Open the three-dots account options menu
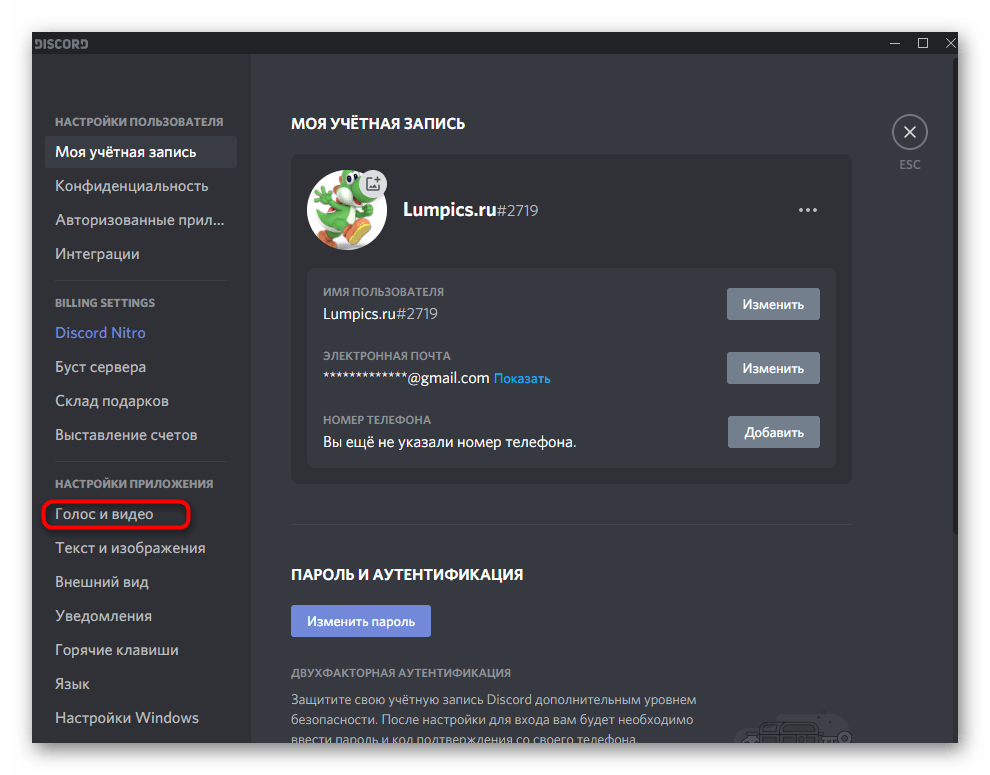This screenshot has height=775, width=990. coord(808,210)
